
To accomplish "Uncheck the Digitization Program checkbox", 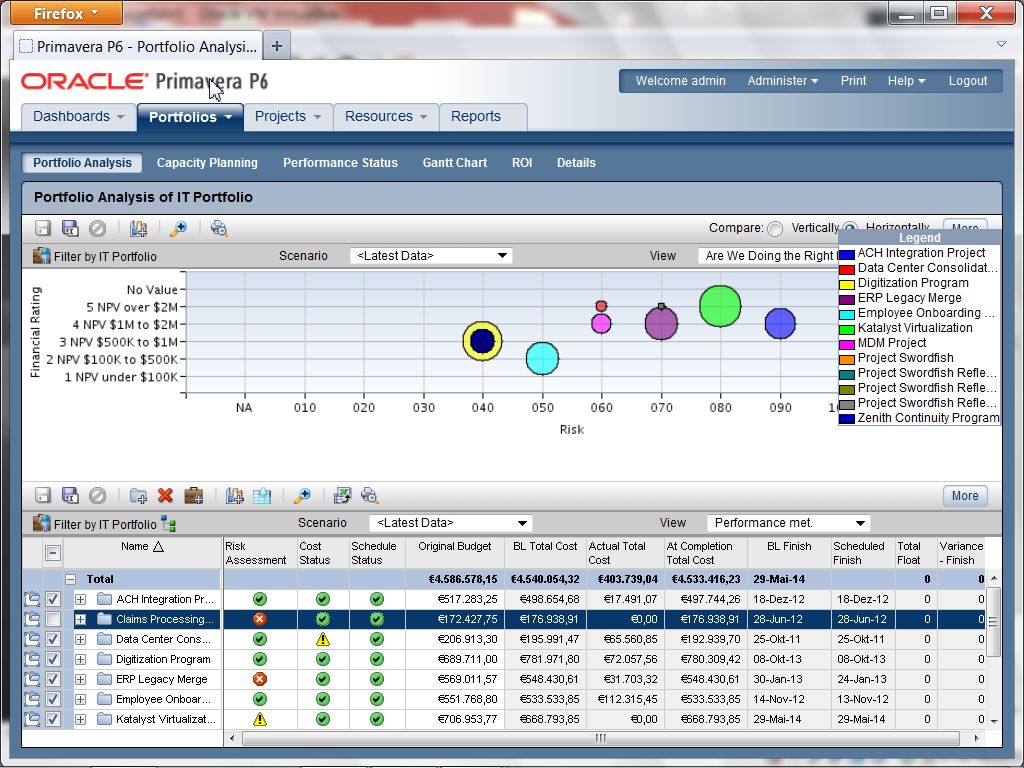I will 53,659.
